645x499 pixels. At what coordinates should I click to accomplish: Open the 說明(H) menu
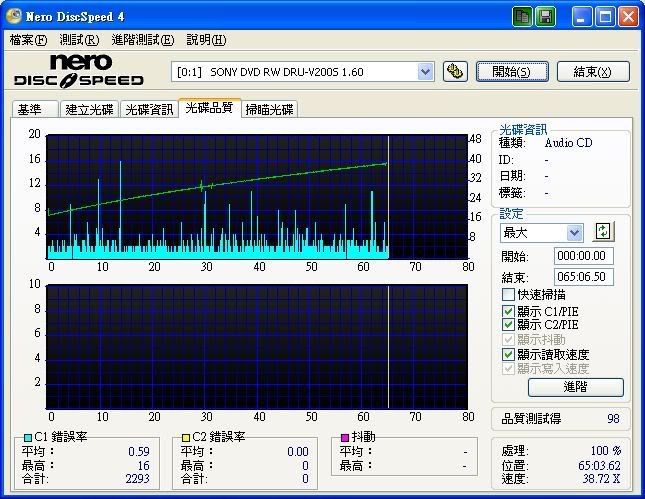206,40
